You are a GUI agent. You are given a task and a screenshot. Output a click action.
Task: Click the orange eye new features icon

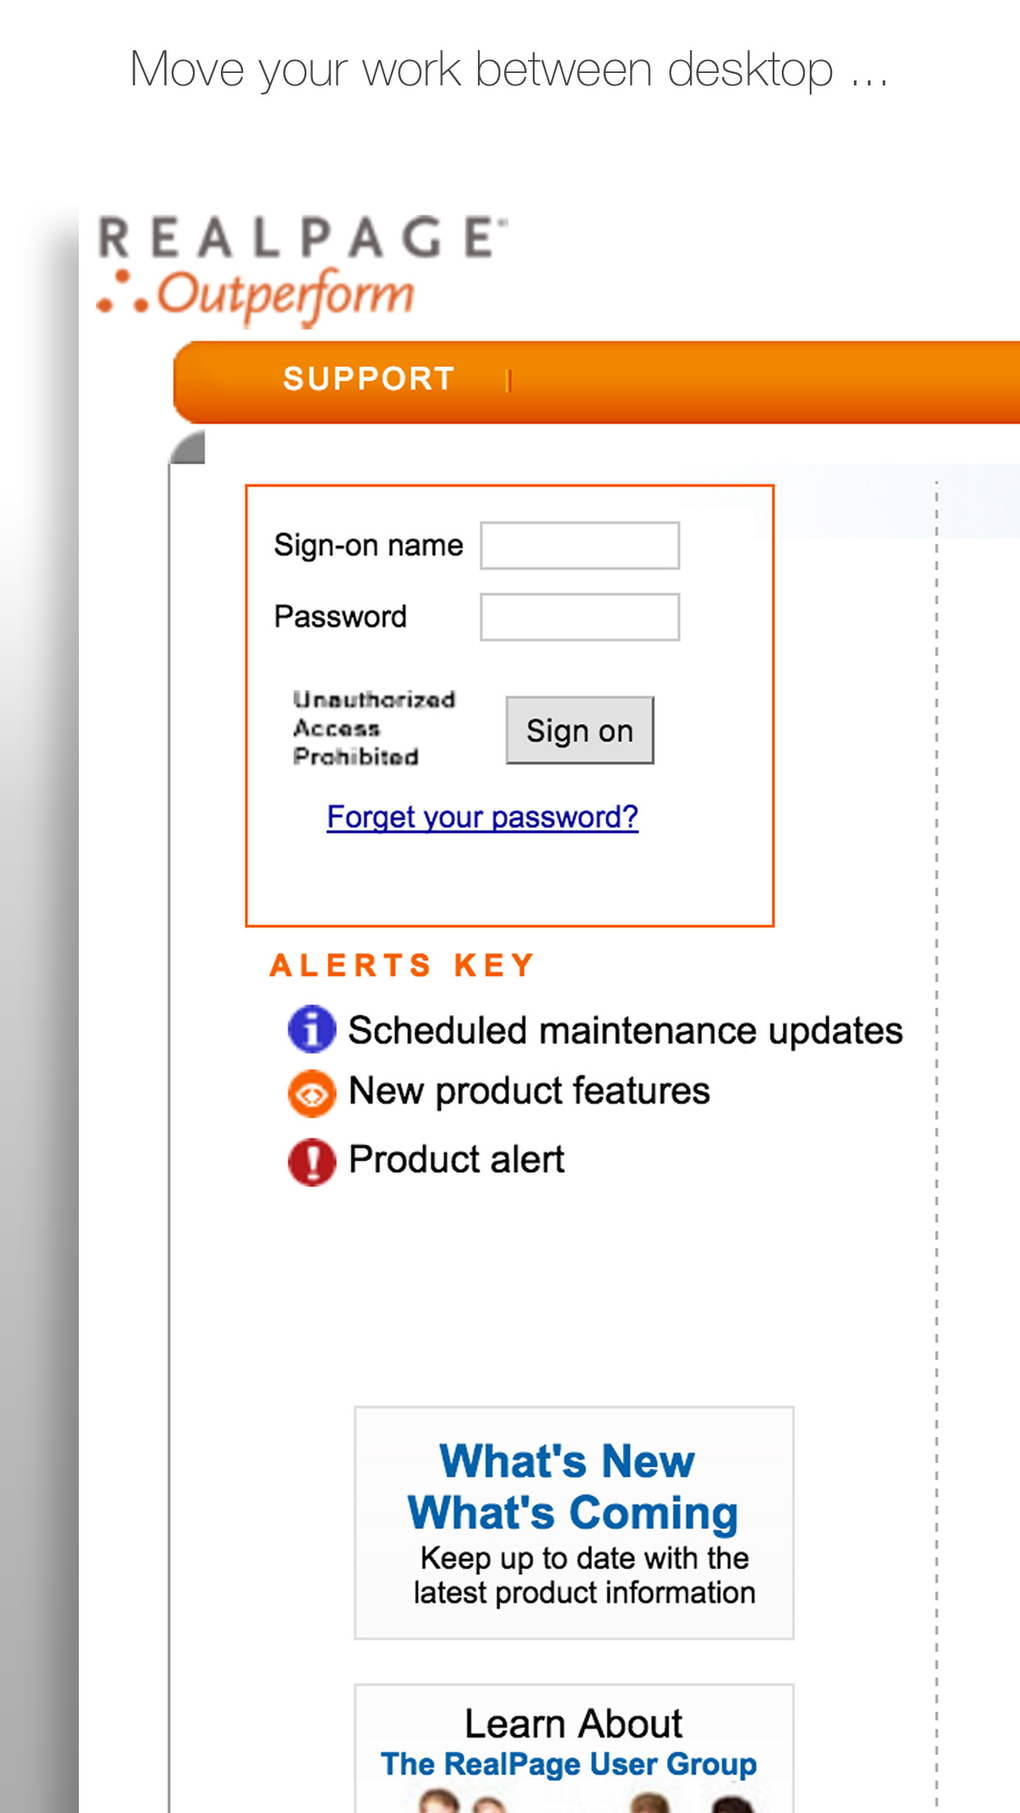click(x=312, y=1093)
